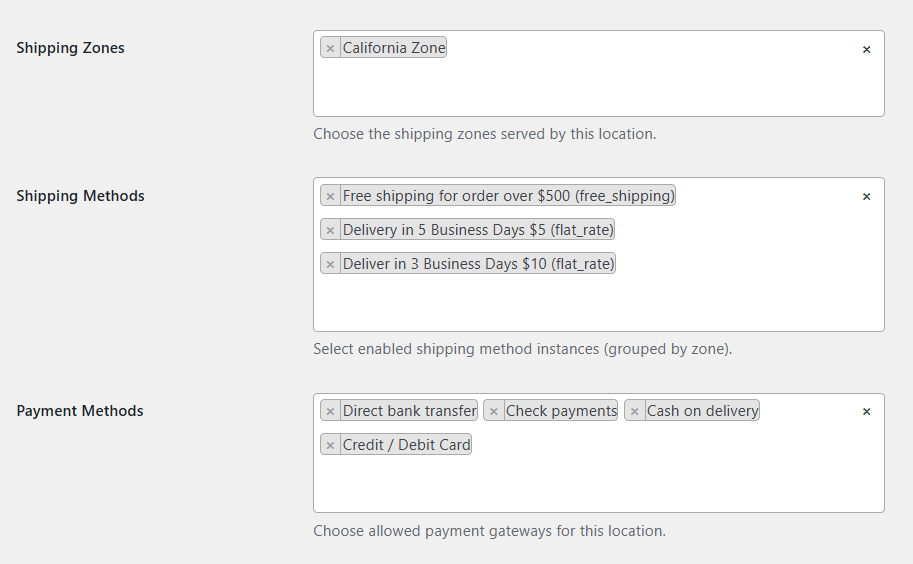Click the Shipping Methods field label

click(80, 196)
